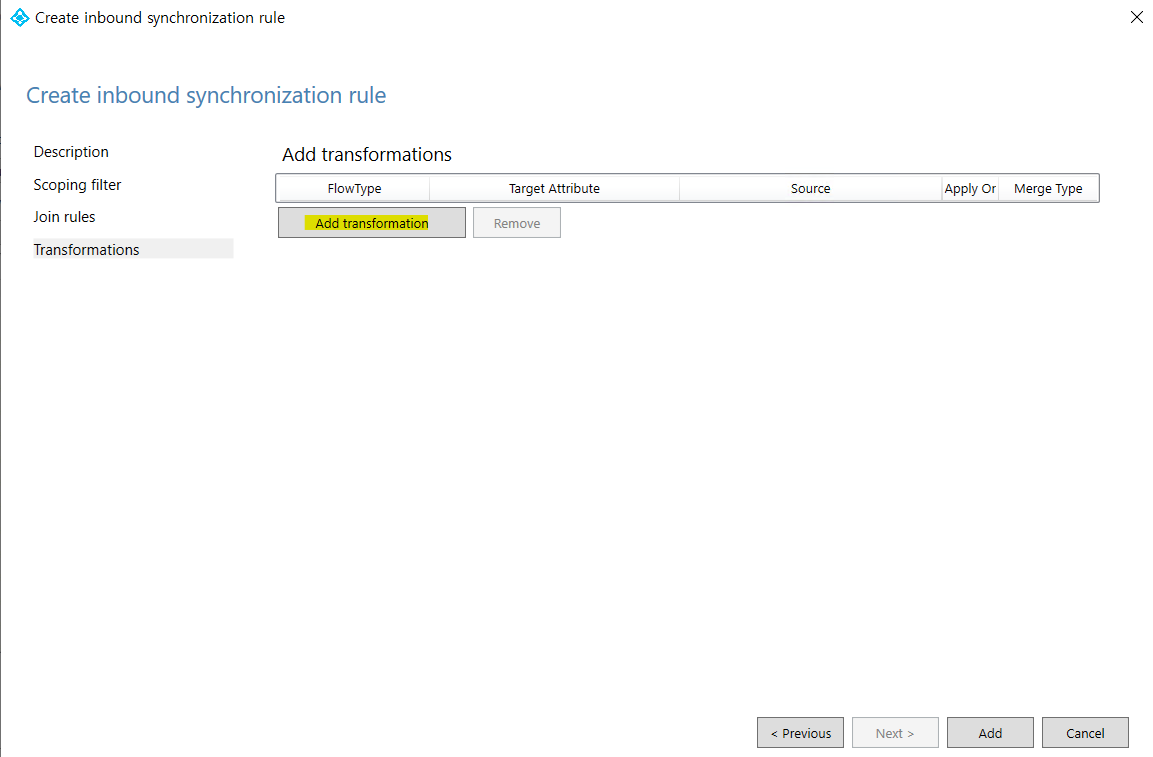Image resolution: width=1153 pixels, height=757 pixels.
Task: Click Add to create the rule
Action: point(990,733)
